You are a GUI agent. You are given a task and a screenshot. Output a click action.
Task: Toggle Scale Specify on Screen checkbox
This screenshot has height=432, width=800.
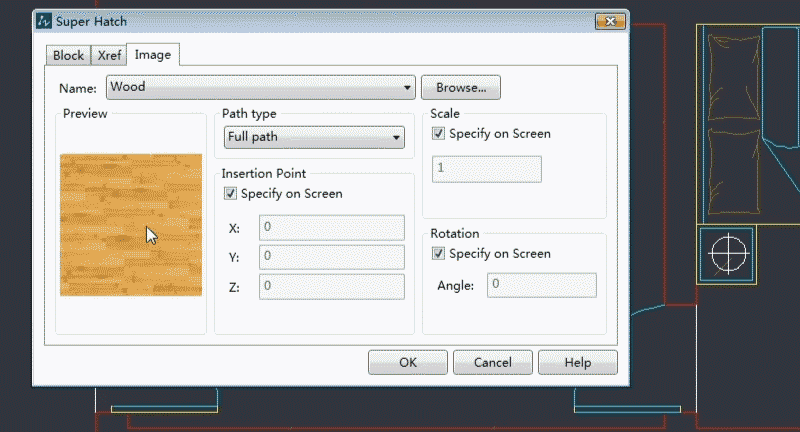[x=439, y=133]
